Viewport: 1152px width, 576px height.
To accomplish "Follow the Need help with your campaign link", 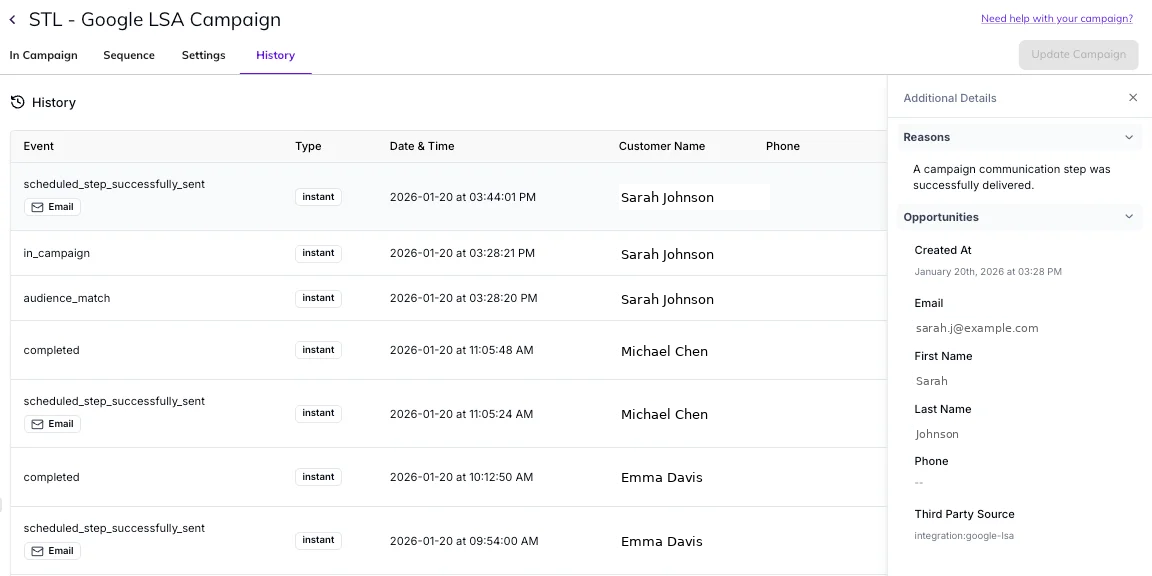I will click(x=1057, y=18).
